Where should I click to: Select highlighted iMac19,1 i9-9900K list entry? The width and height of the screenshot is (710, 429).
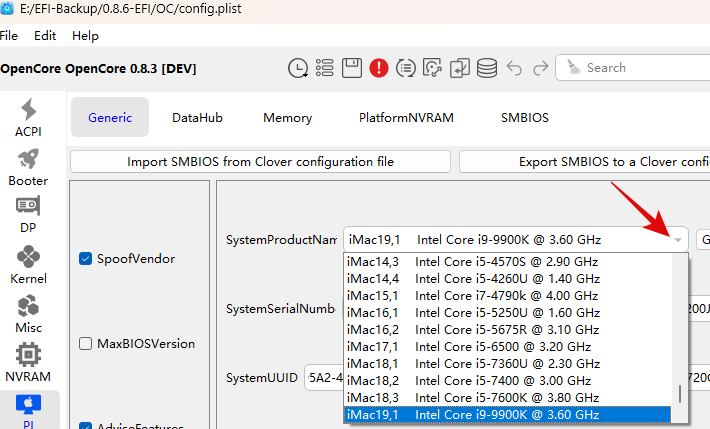click(x=507, y=415)
